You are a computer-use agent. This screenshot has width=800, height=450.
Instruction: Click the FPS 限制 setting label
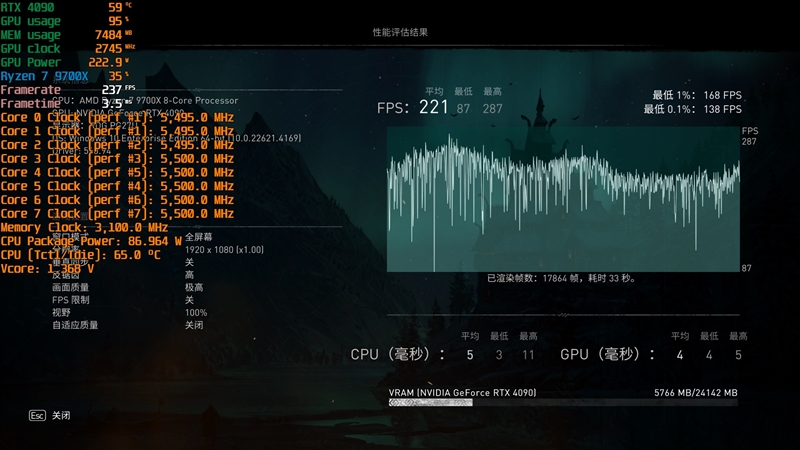[70, 300]
